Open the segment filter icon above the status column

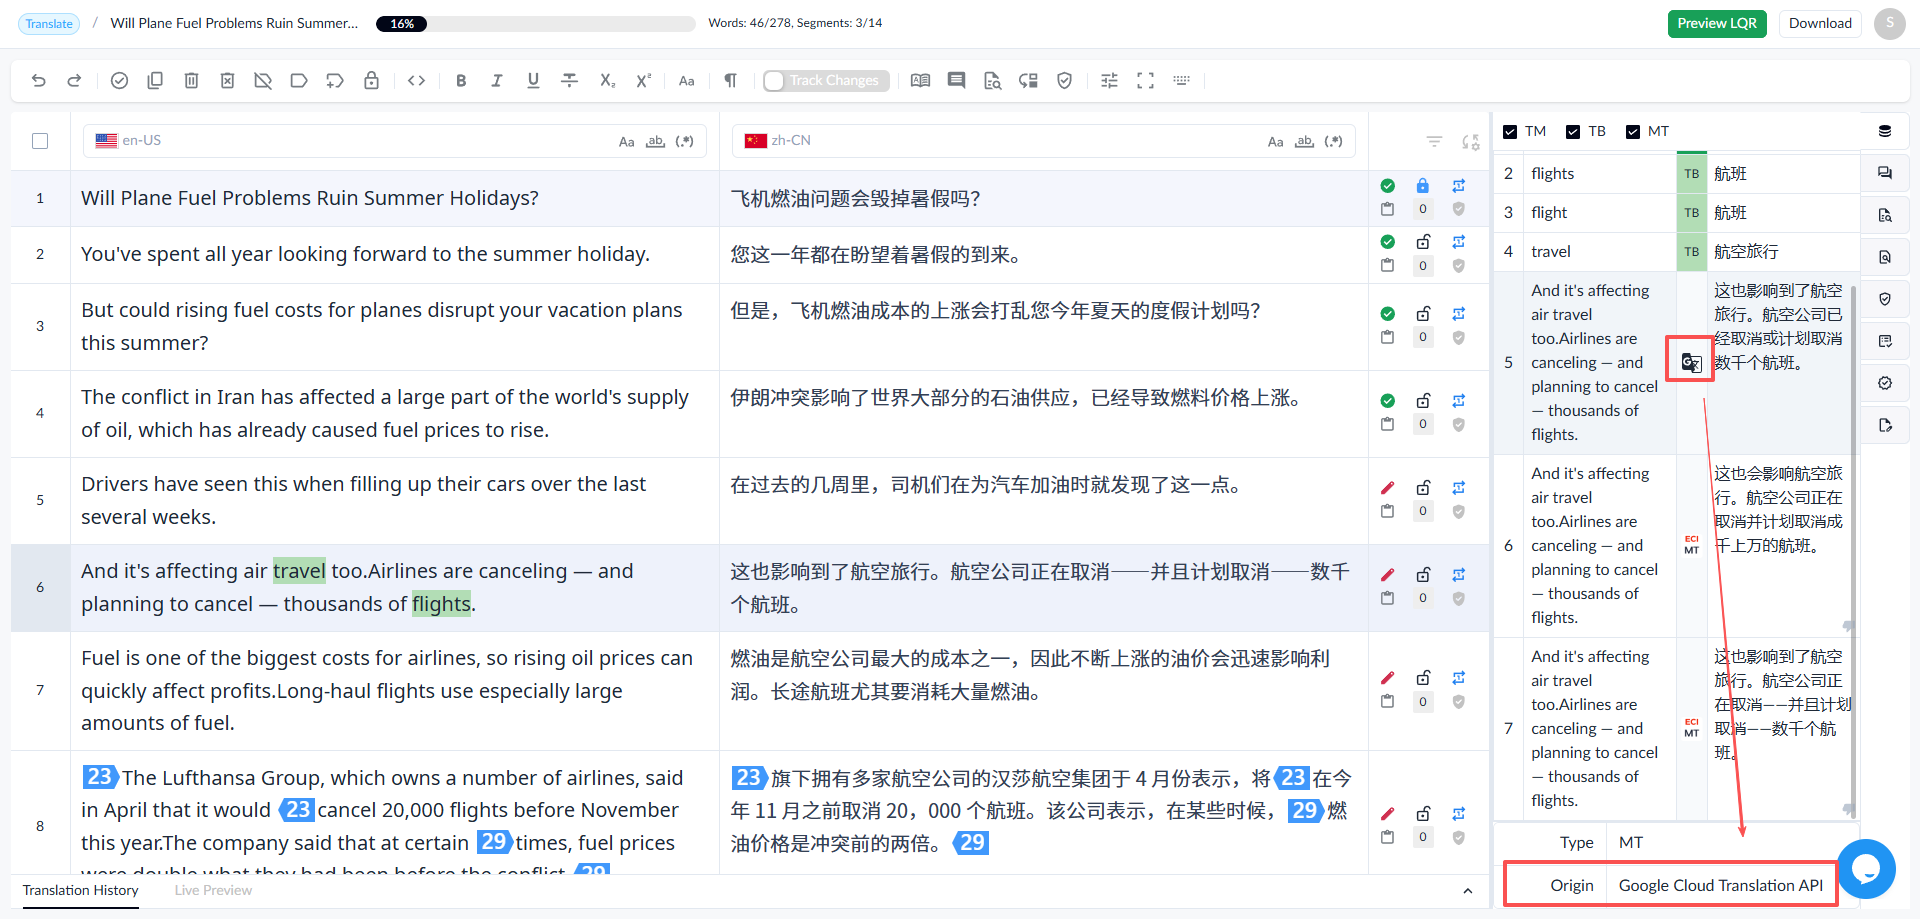1434,142
